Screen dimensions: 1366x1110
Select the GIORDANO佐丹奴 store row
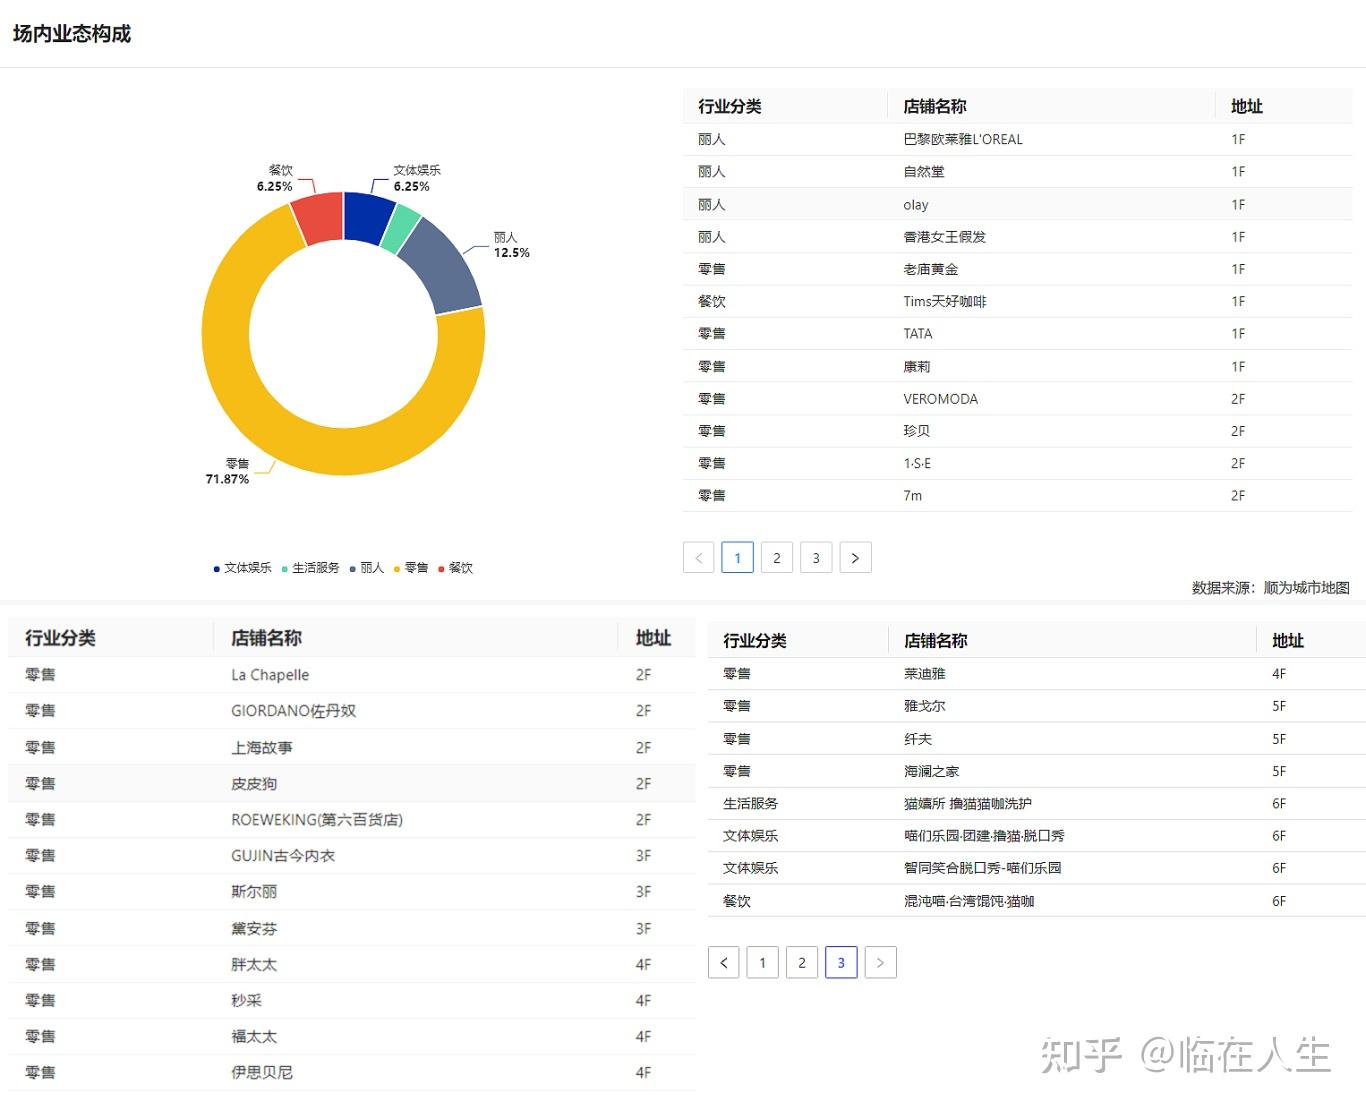click(352, 711)
